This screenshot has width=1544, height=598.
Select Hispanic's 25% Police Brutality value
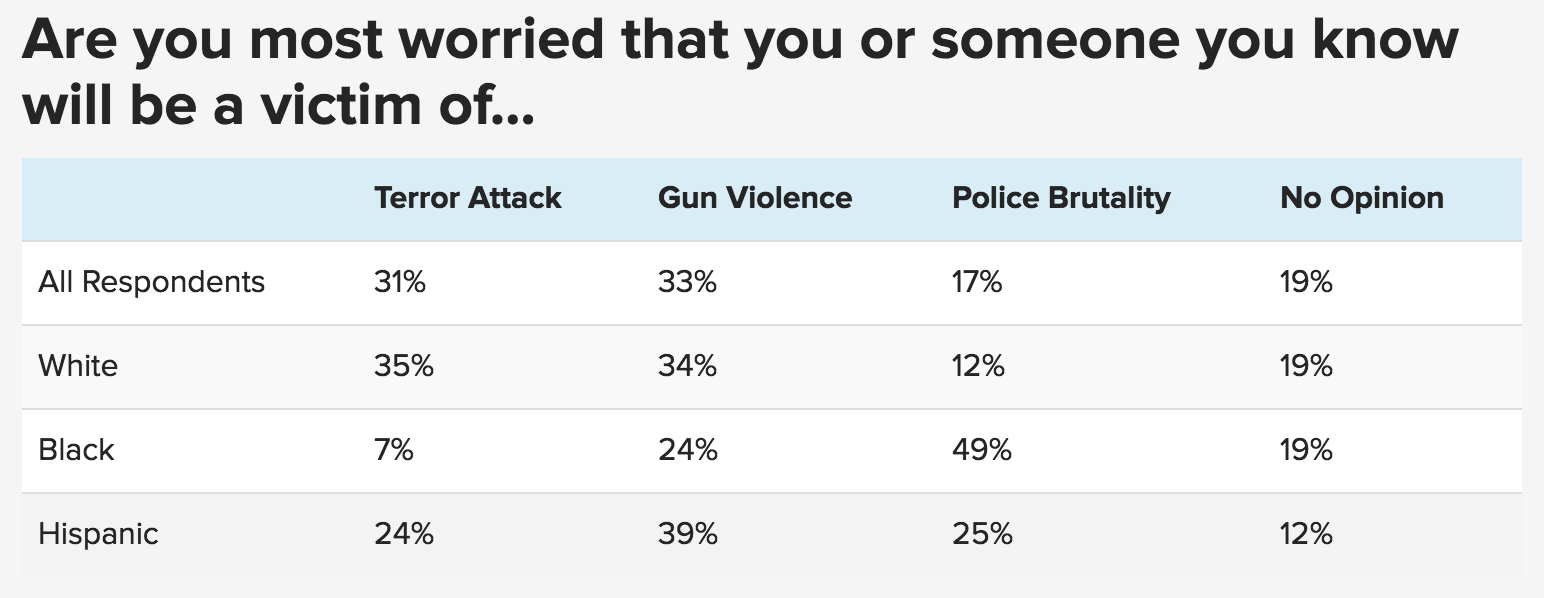pos(982,534)
